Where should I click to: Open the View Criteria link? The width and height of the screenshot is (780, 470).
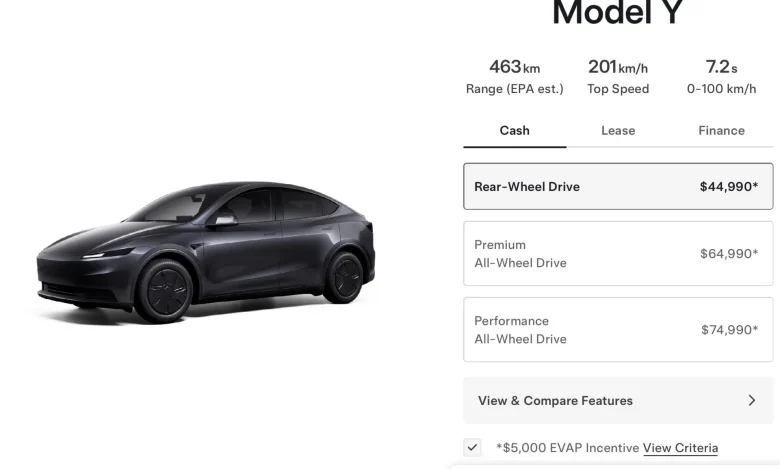[680, 448]
